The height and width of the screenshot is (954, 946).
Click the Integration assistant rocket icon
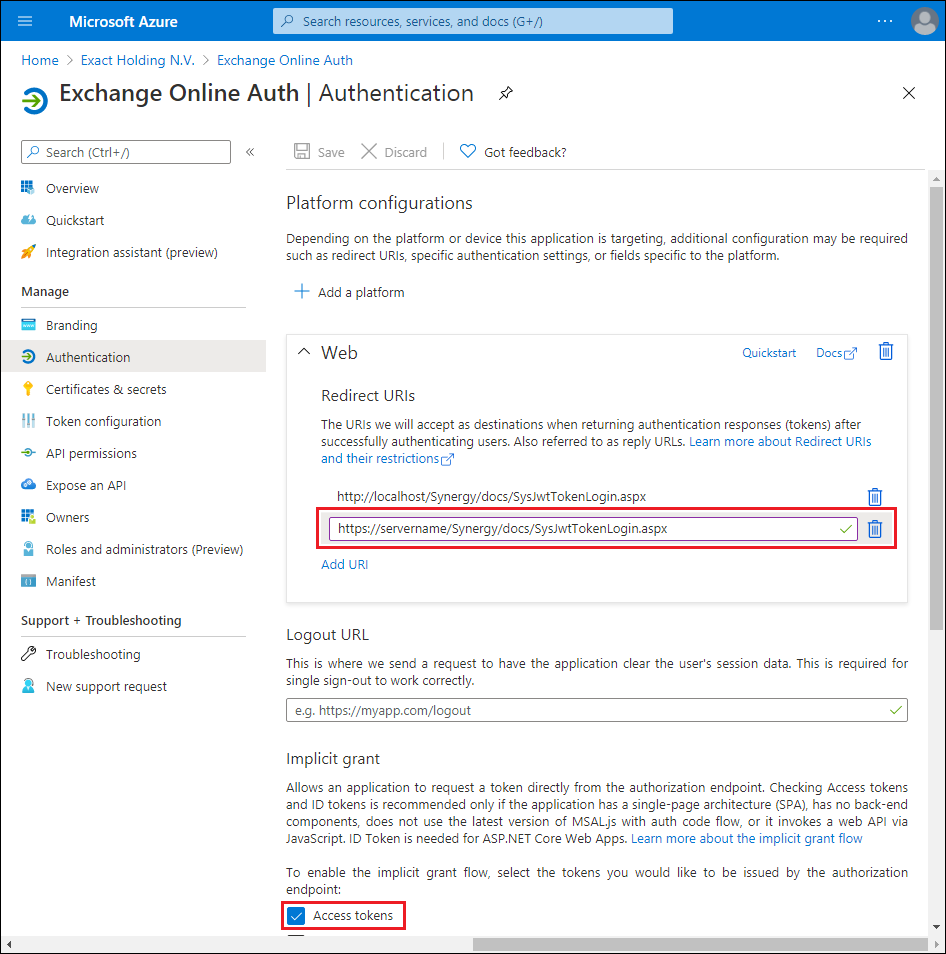(28, 252)
